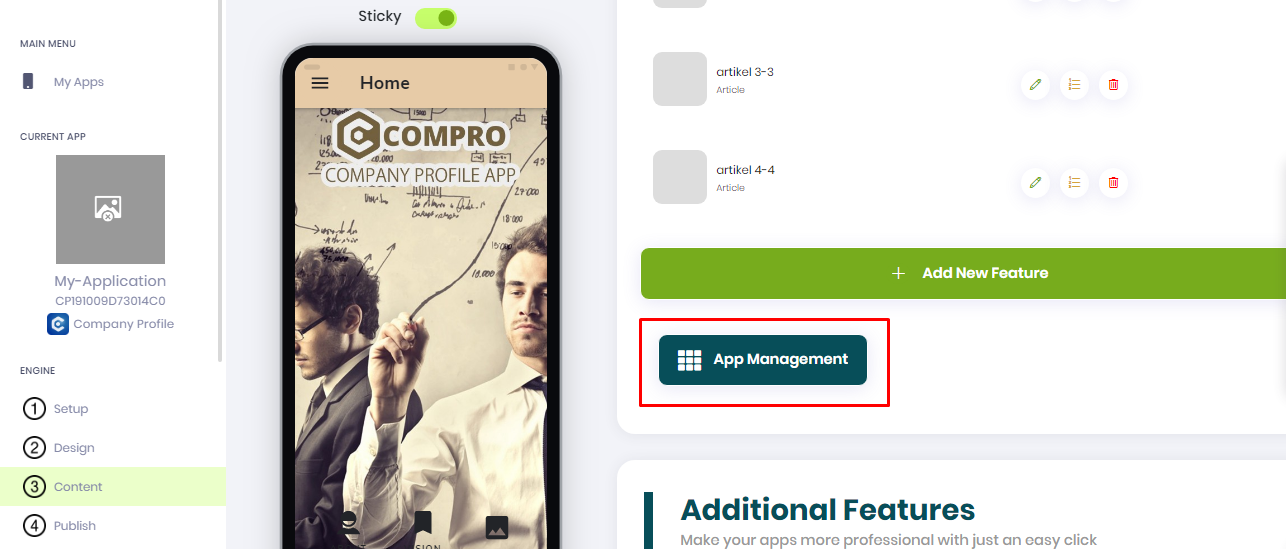Delete artikel 3-3 with the trash icon
Screen dimensions: 1286x549
1113,85
